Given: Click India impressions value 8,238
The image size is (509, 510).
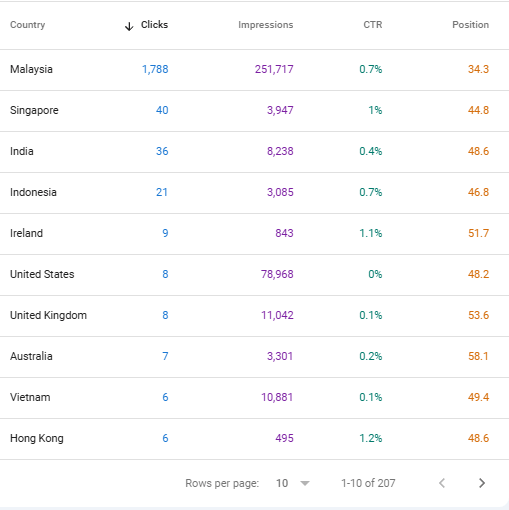Looking at the screenshot, I should [280, 151].
